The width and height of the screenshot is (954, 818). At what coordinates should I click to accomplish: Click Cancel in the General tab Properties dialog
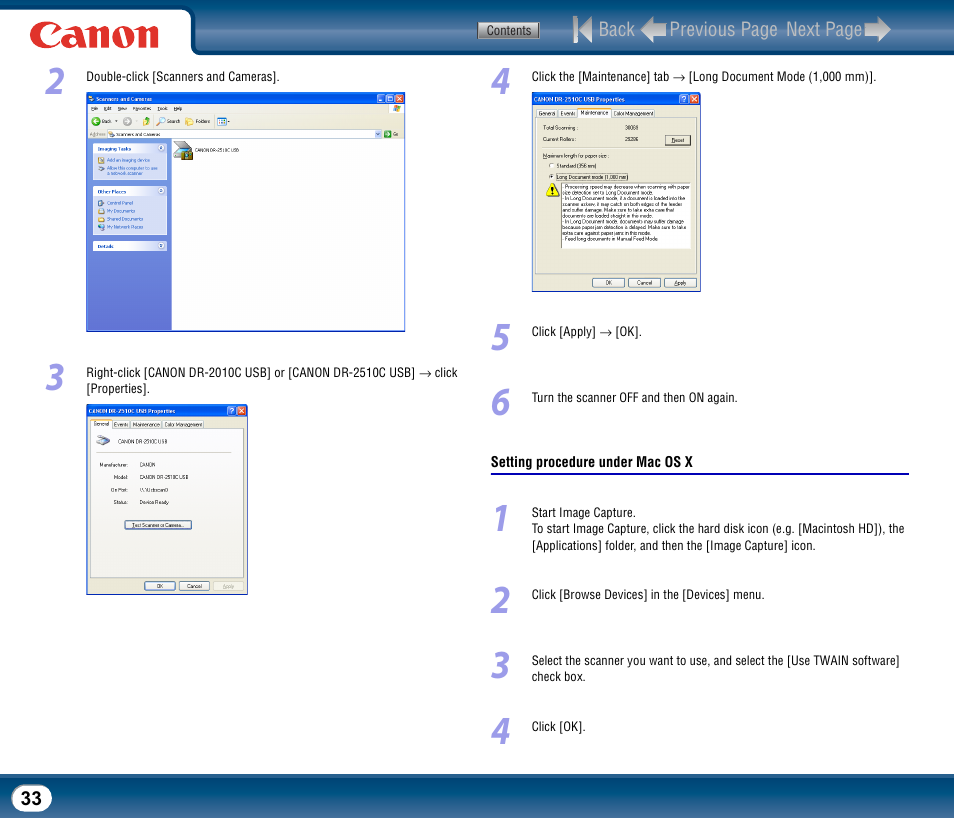(x=194, y=586)
